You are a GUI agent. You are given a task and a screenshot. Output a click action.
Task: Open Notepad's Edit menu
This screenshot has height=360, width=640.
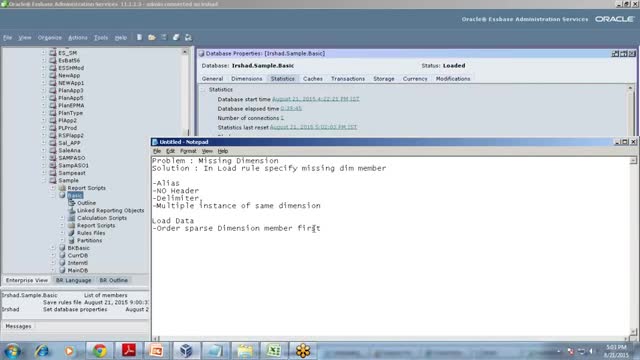(170, 151)
